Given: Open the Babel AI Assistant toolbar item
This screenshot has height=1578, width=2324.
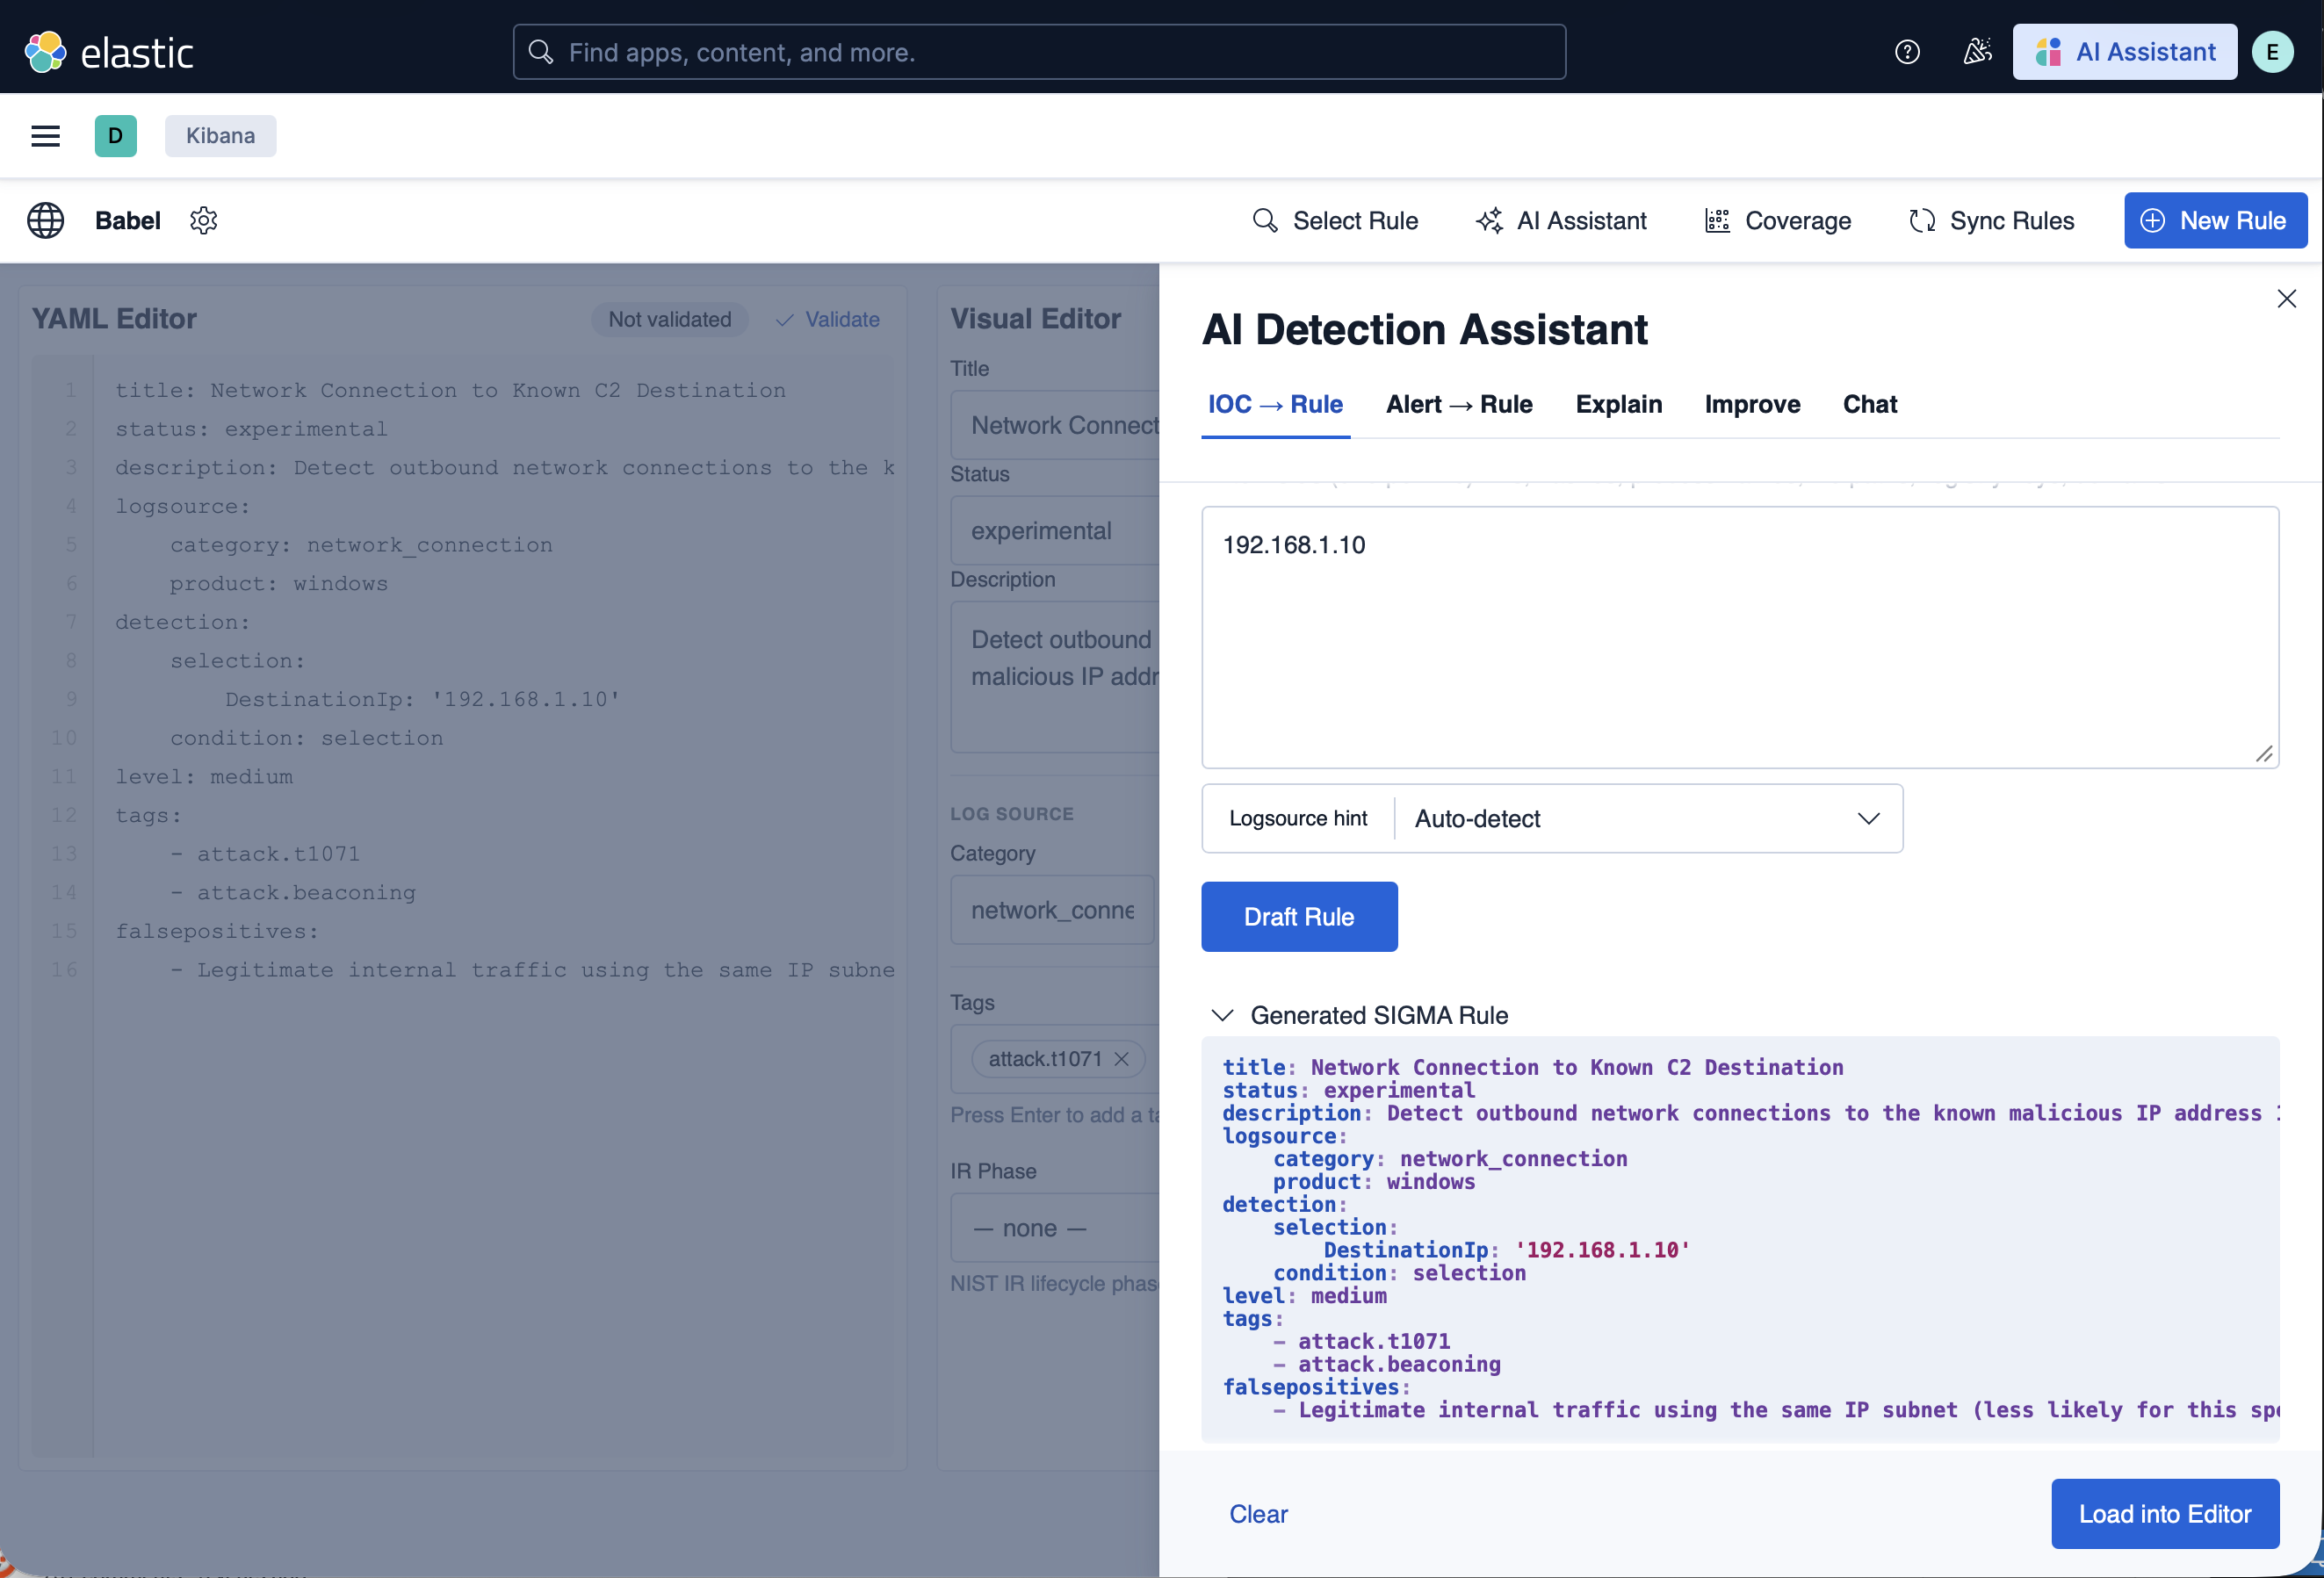Looking at the screenshot, I should click(1561, 220).
